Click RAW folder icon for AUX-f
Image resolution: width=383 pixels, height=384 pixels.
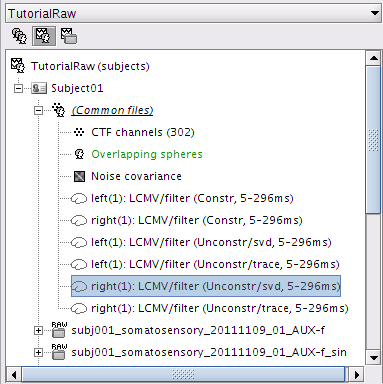pyautogui.click(x=59, y=330)
